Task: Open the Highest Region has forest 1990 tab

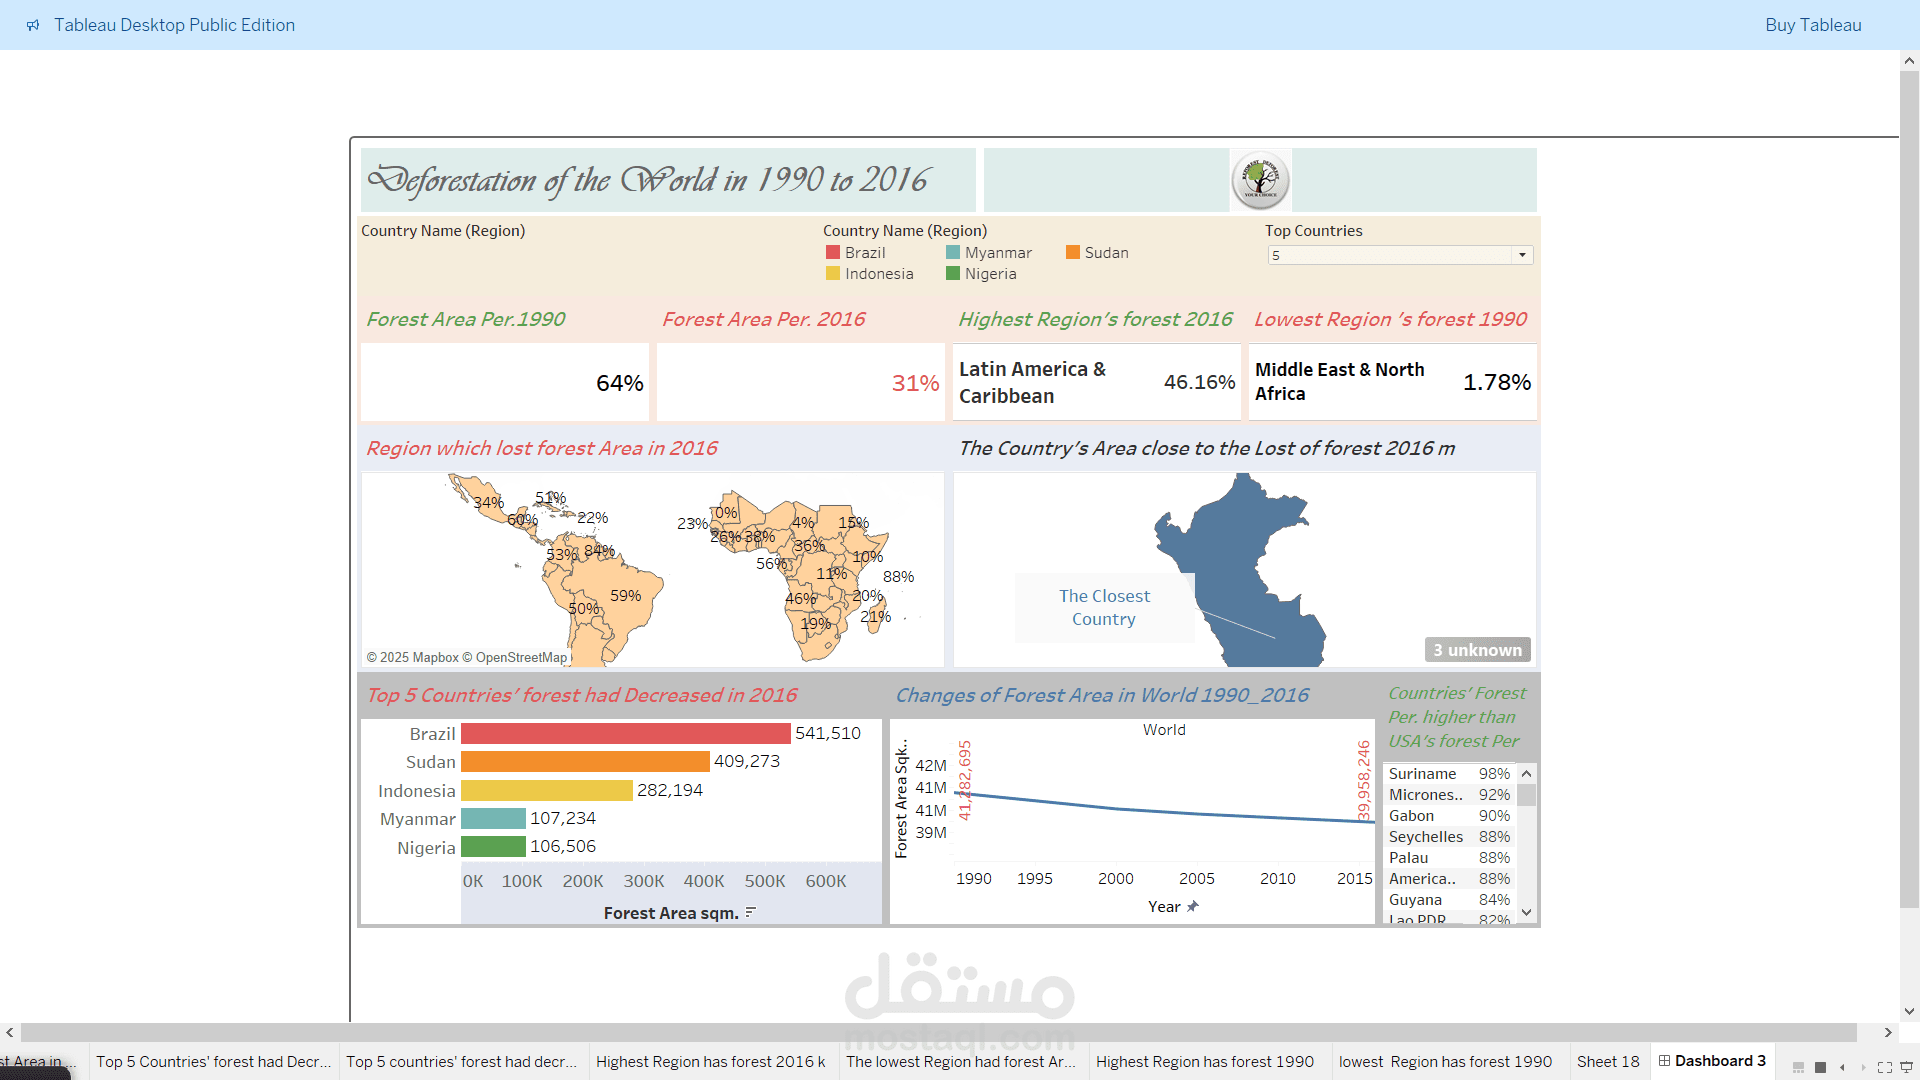Action: (x=1204, y=1061)
